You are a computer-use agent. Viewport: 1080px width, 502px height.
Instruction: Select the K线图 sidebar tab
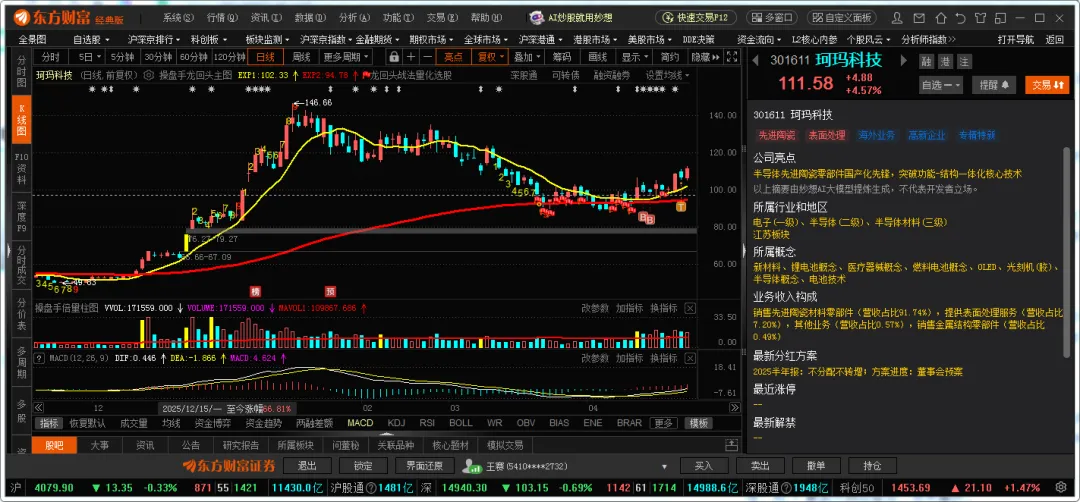click(21, 119)
